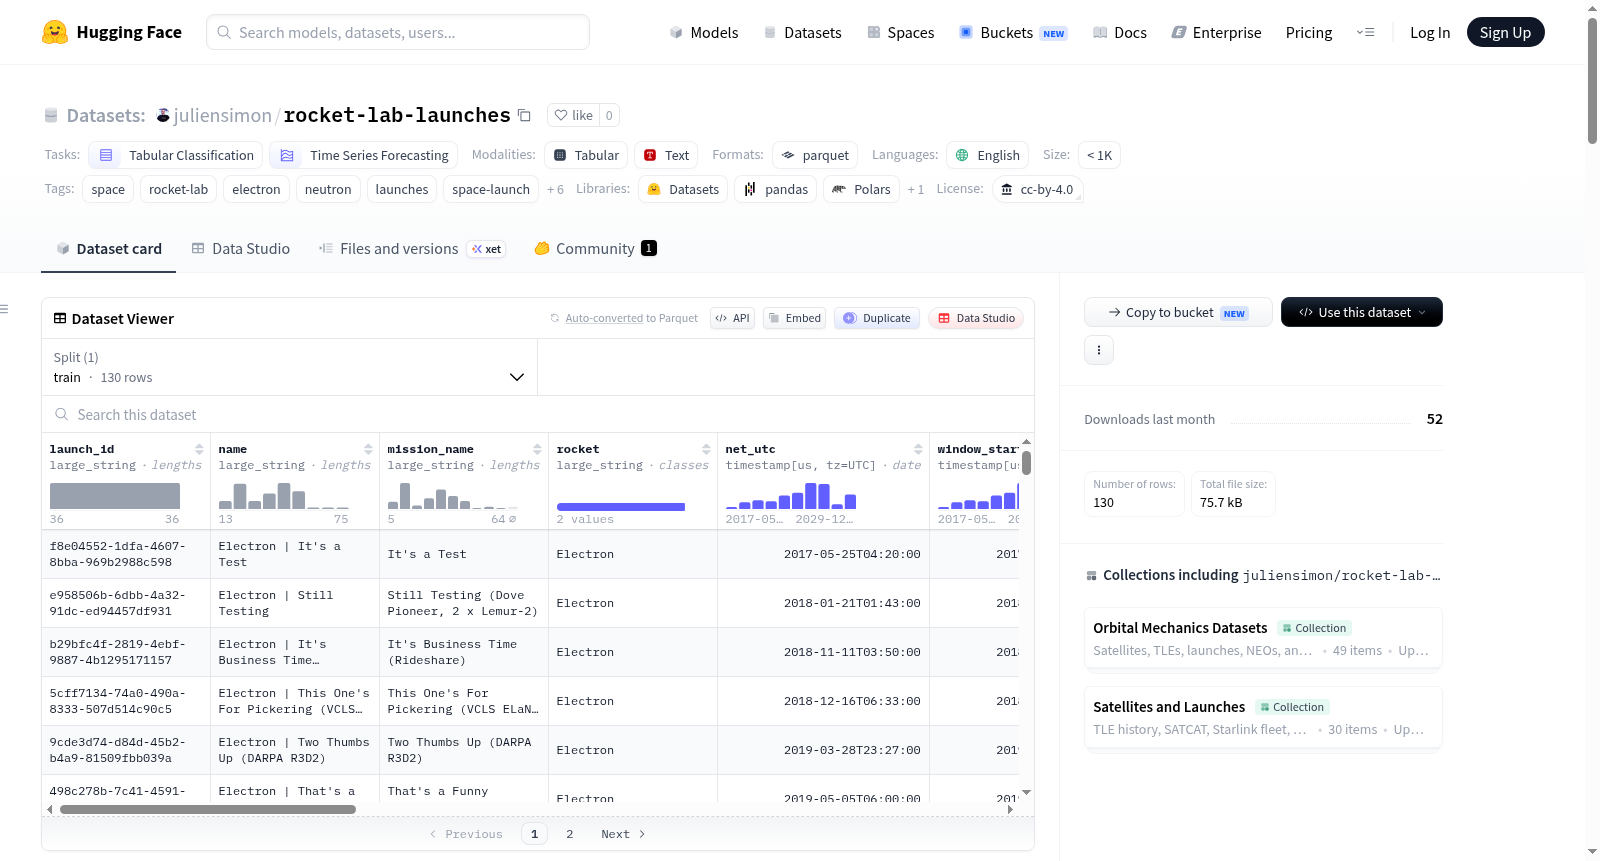Sort by rocket column sort icon

pos(707,449)
